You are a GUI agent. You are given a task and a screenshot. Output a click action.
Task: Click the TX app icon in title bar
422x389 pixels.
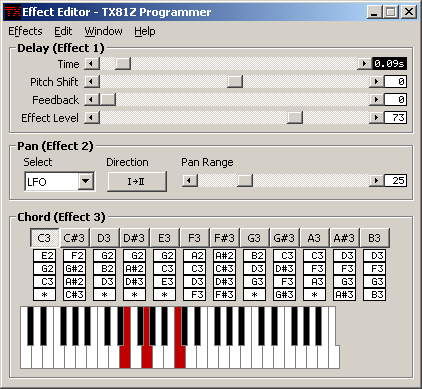coord(13,12)
